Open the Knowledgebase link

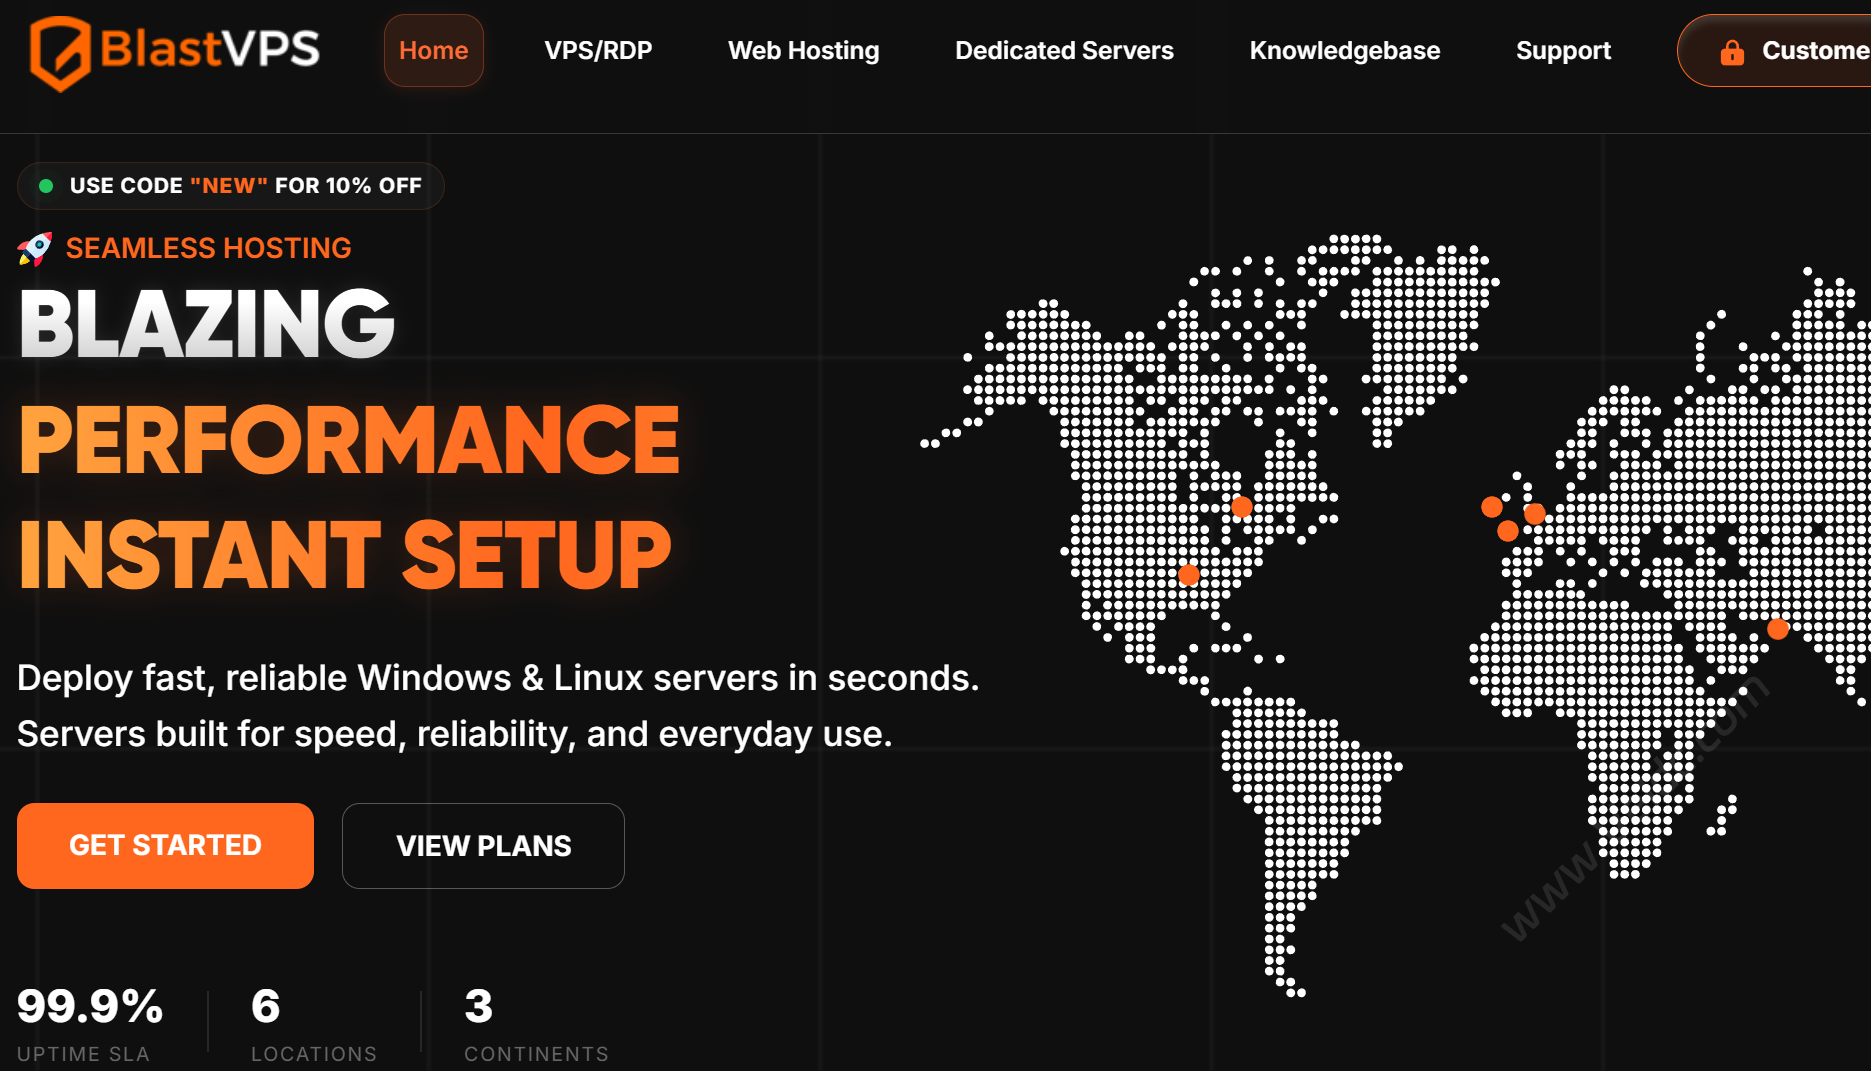pos(1344,51)
